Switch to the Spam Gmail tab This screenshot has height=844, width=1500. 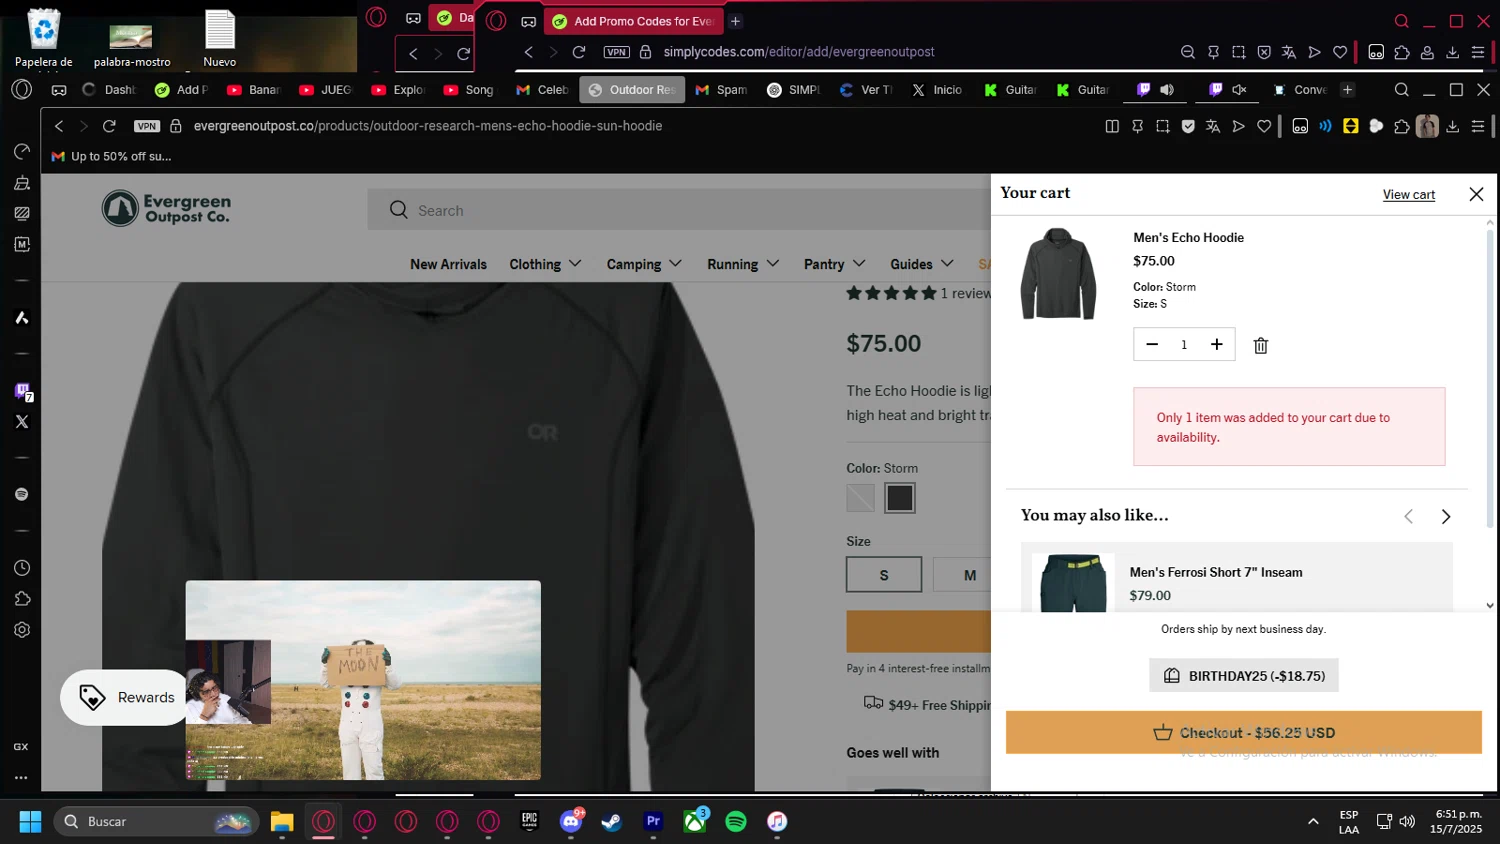click(x=722, y=90)
